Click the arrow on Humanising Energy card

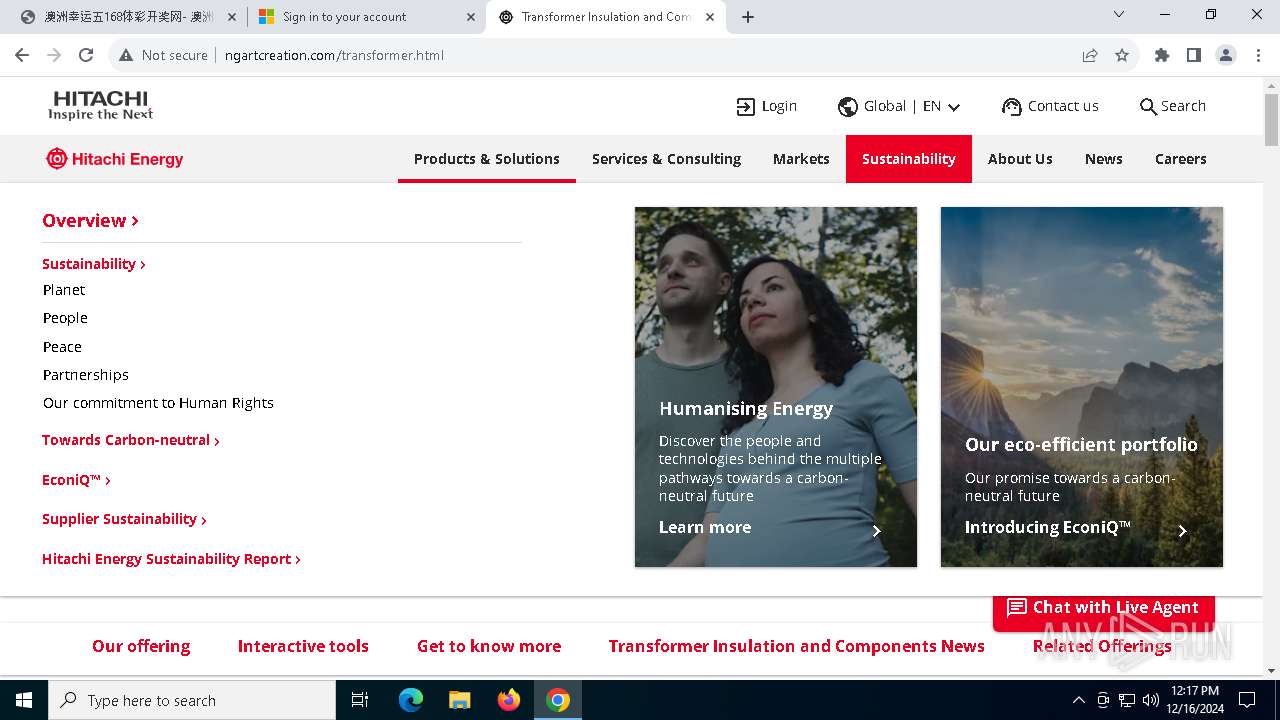877,531
